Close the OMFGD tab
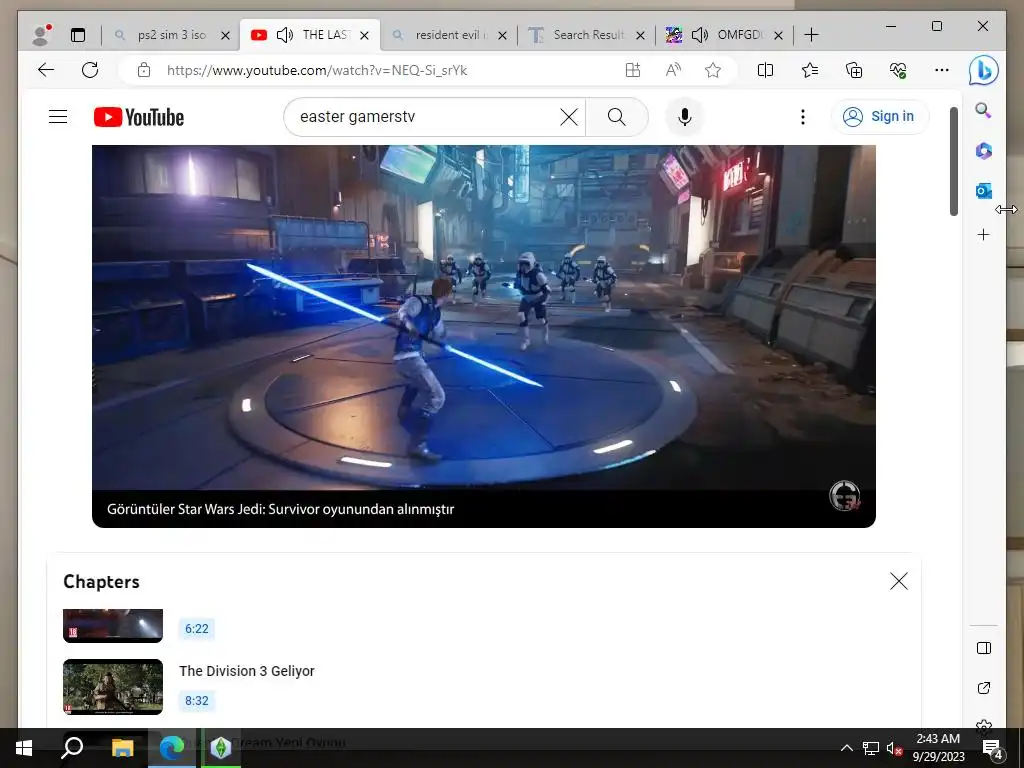Screen dimensions: 1024x768 tap(778, 35)
